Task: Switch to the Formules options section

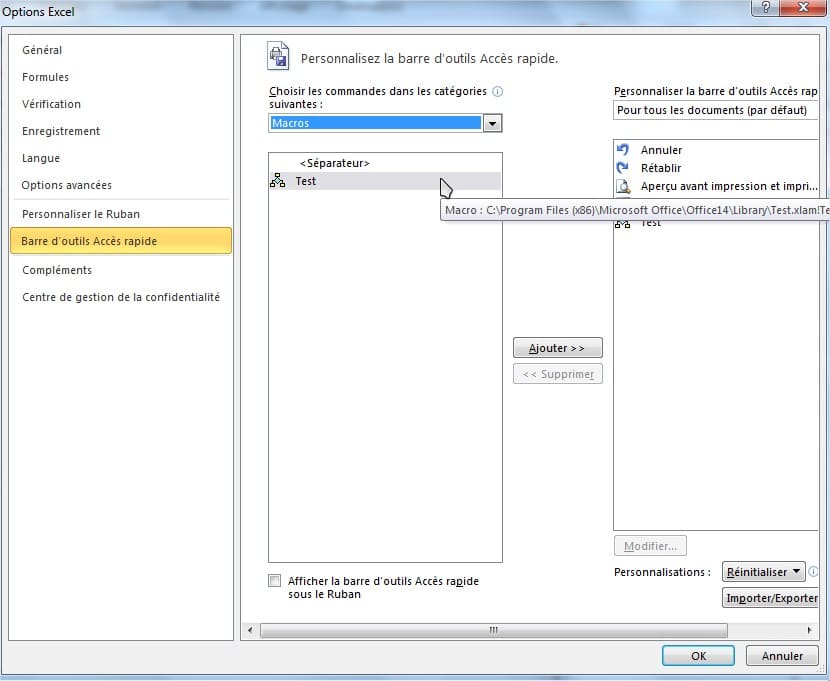Action: click(45, 77)
